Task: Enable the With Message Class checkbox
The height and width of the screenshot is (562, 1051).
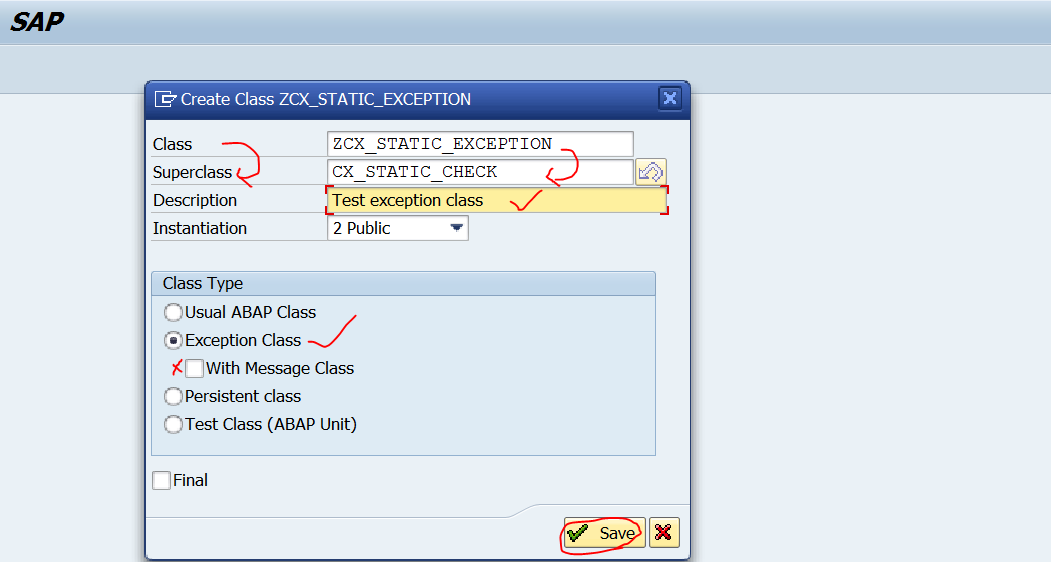Action: coord(194,368)
